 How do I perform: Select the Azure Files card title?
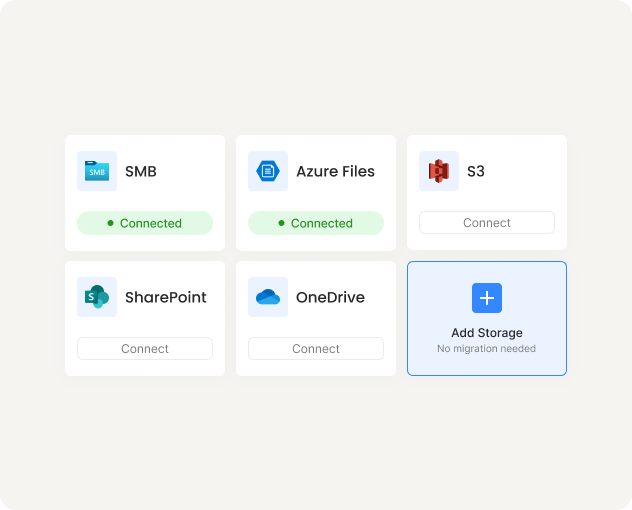click(x=335, y=171)
